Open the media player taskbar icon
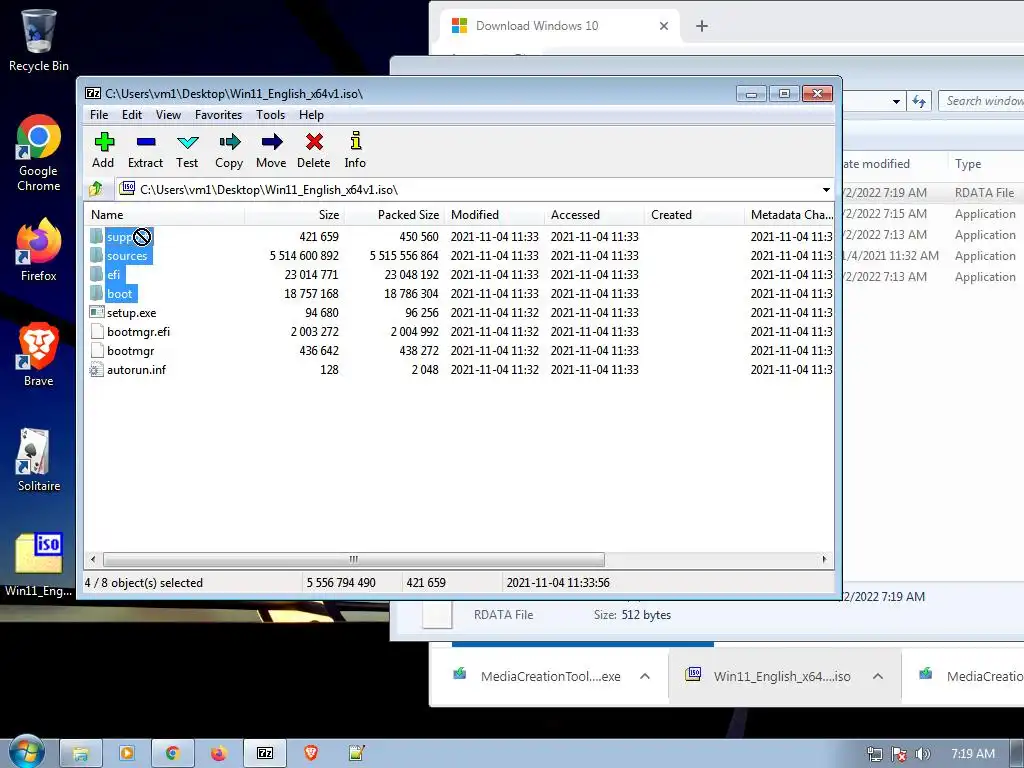Screen dimensions: 1024x768 [x=127, y=754]
